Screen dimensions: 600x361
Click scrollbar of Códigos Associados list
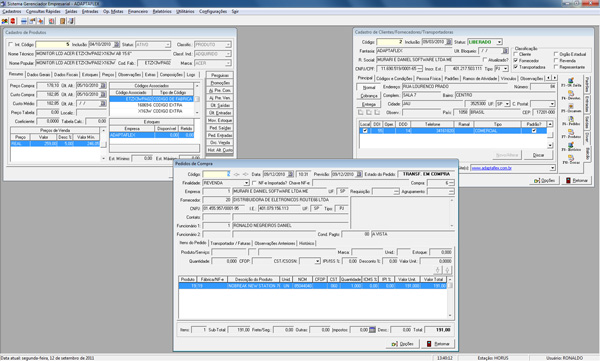pos(197,99)
